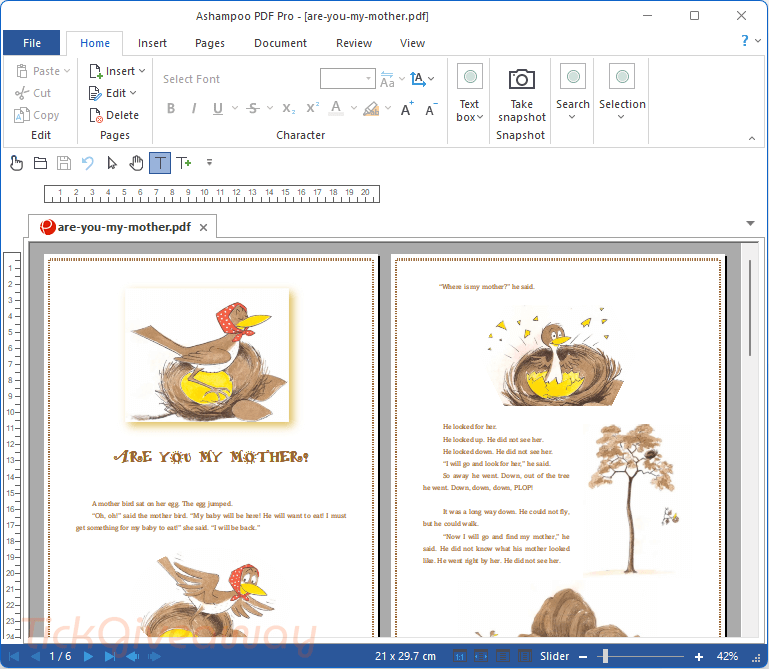
Task: Open the File menu
Action: click(32, 43)
